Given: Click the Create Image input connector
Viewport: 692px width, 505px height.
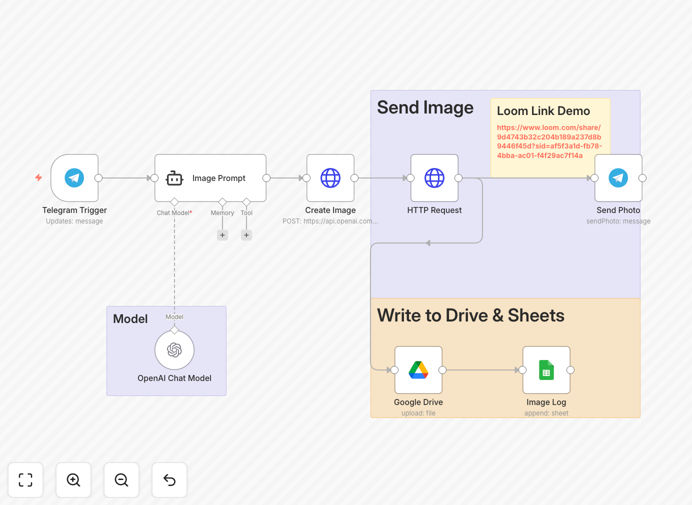Looking at the screenshot, I should (x=307, y=178).
